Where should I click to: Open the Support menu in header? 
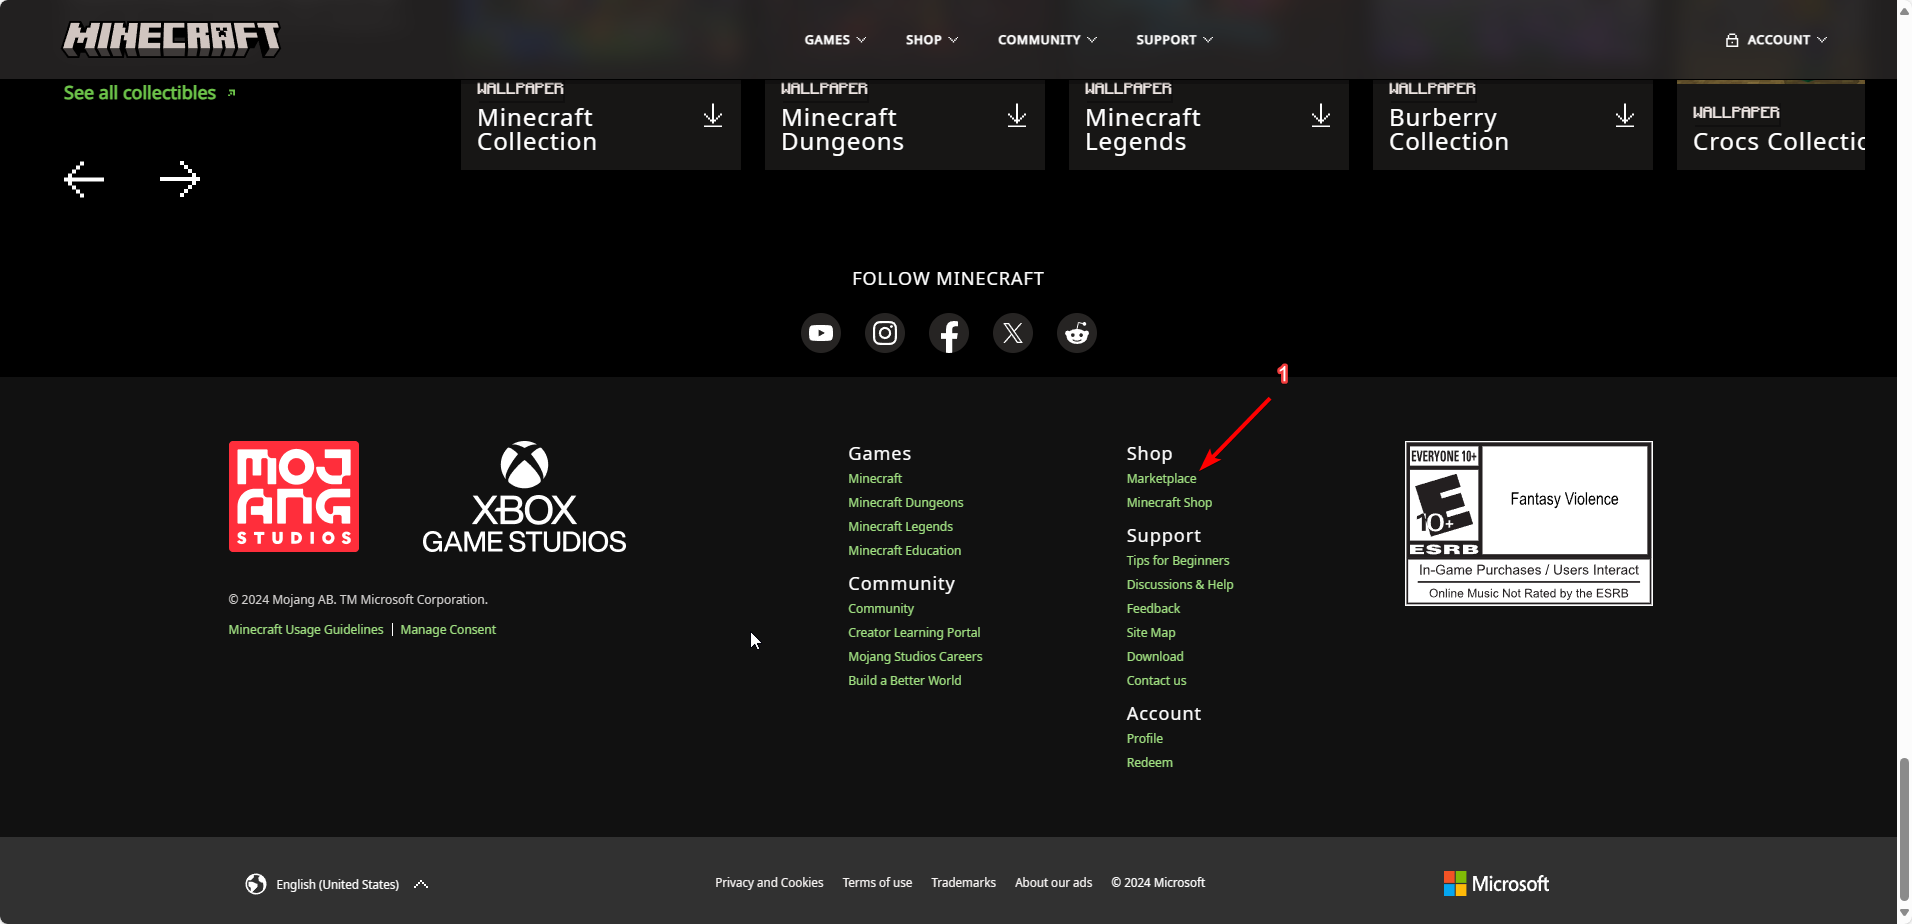pyautogui.click(x=1174, y=40)
